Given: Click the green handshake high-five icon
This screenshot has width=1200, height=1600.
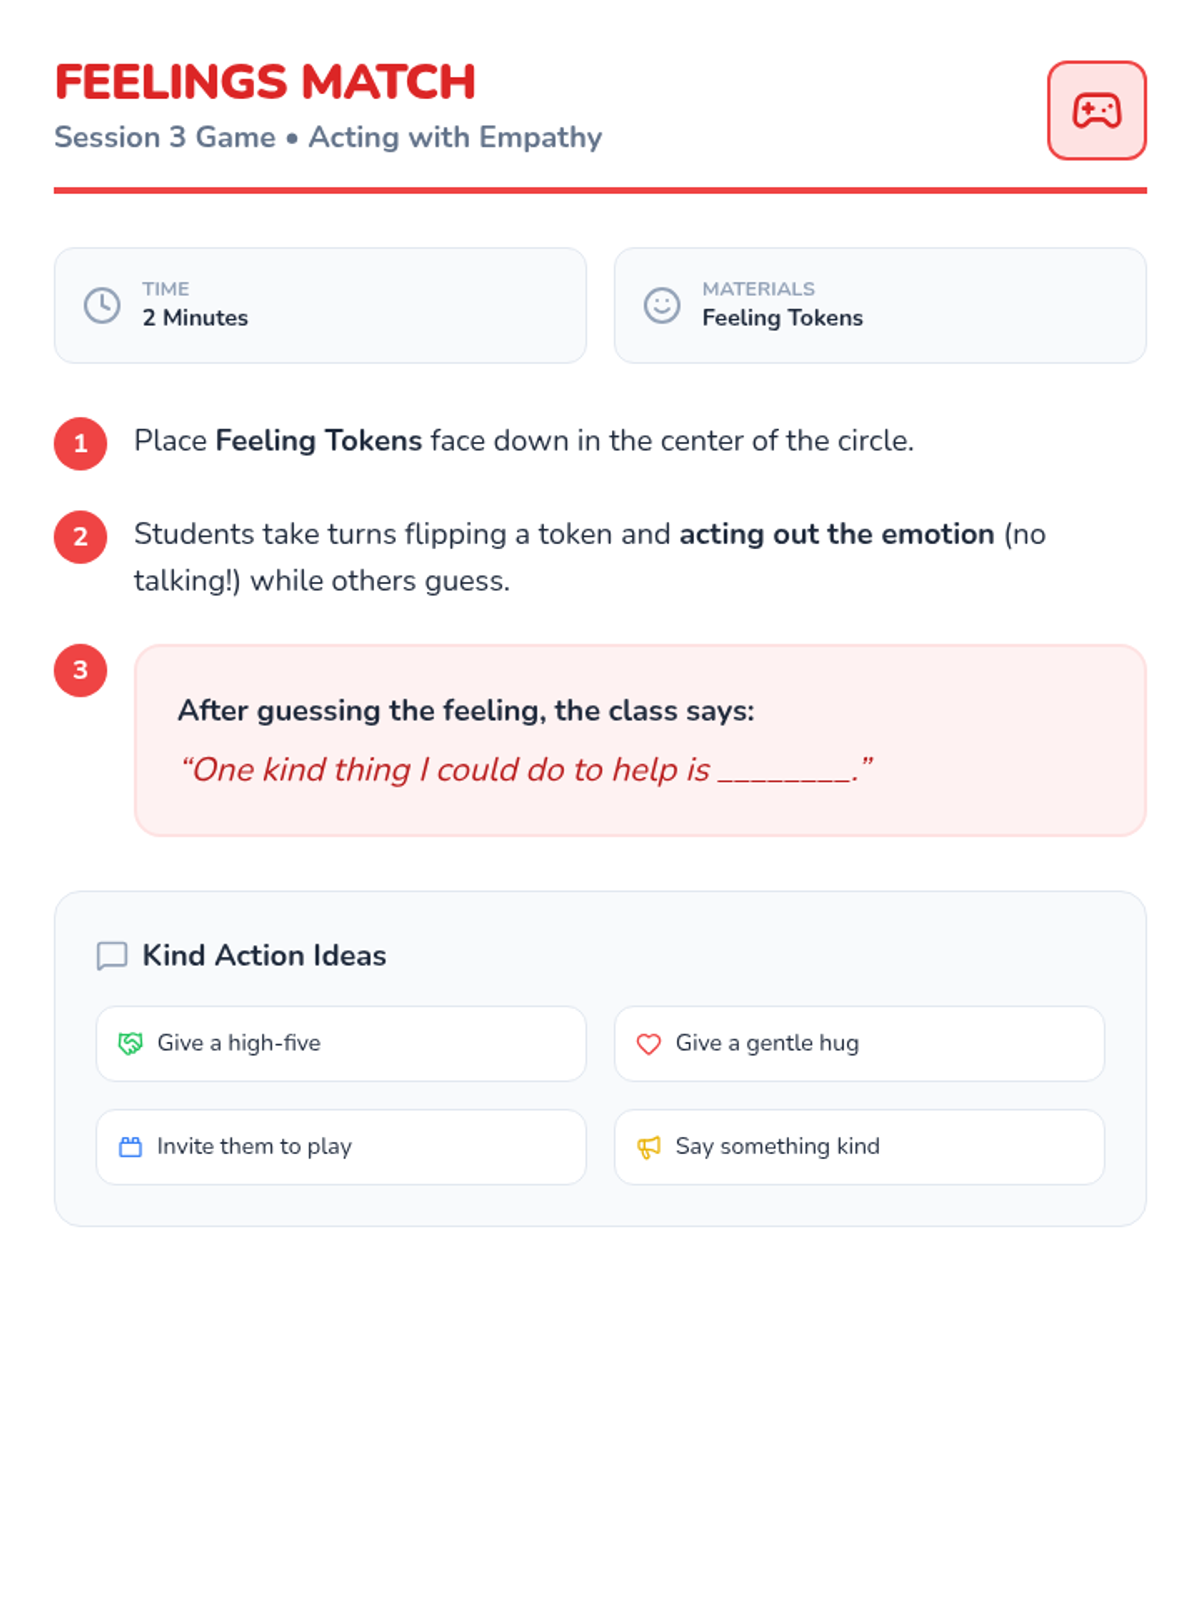Looking at the screenshot, I should (131, 1044).
